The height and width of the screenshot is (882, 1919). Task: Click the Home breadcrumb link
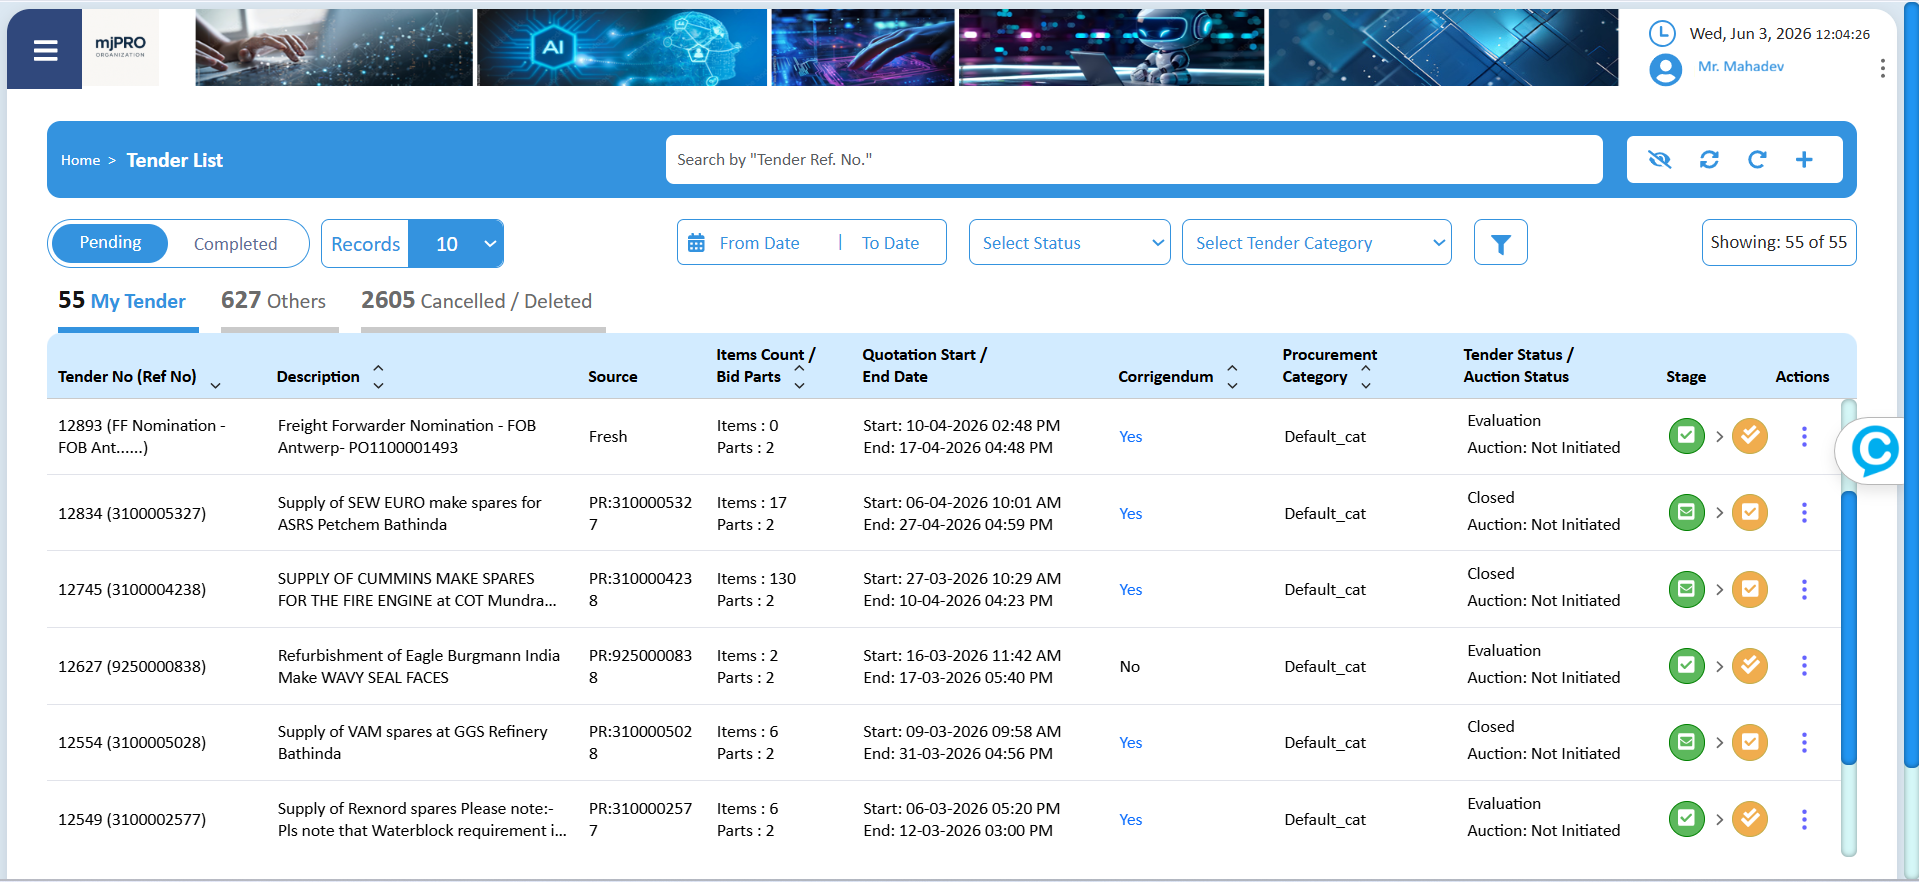(x=80, y=160)
